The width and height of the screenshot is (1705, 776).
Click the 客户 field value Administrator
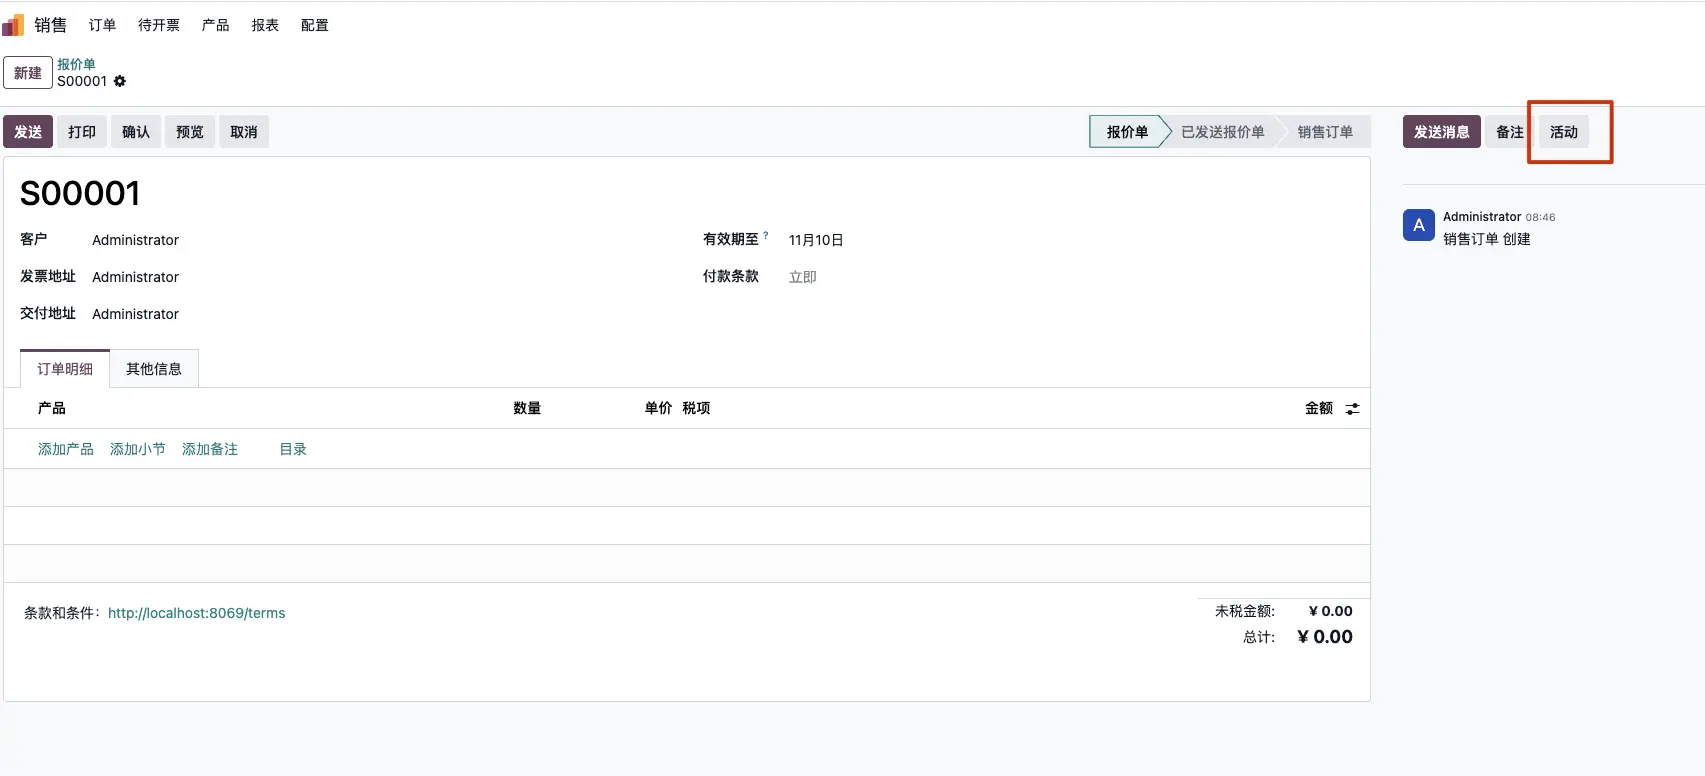[136, 240]
